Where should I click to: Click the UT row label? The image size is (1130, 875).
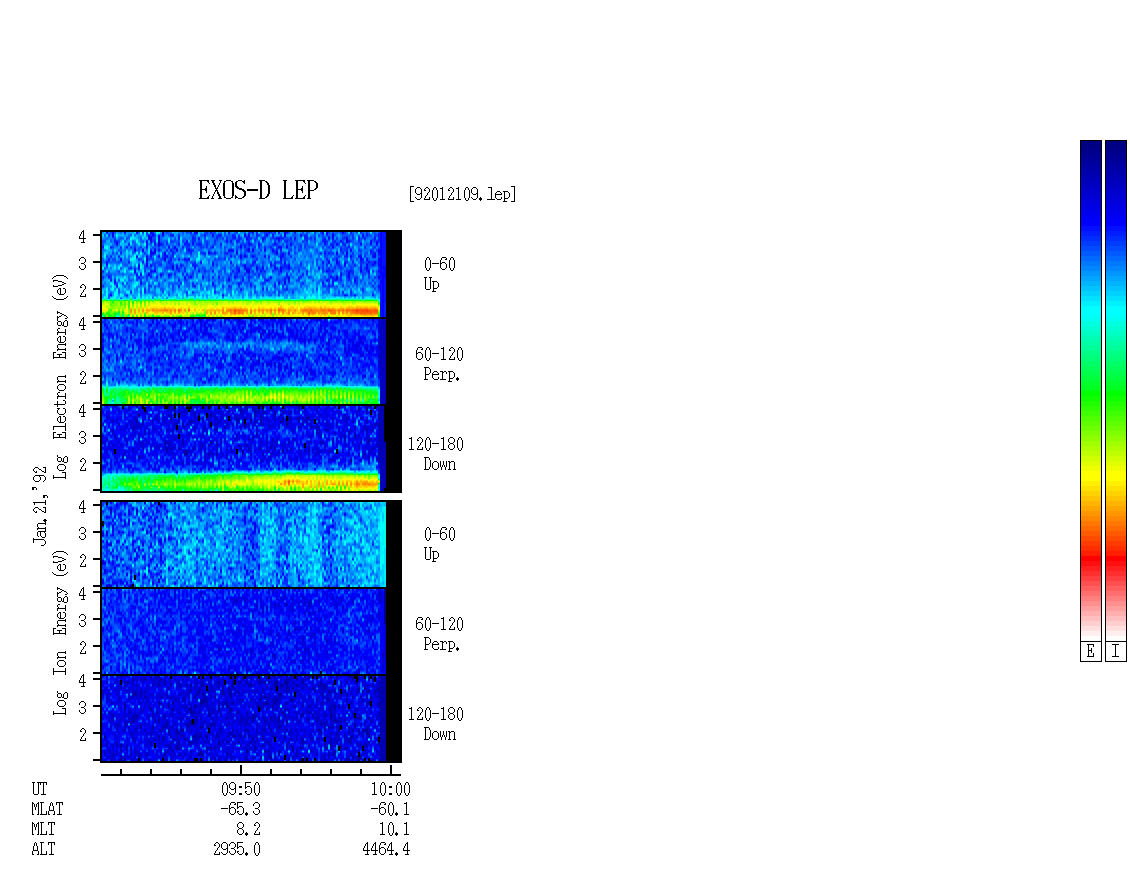pos(39,789)
